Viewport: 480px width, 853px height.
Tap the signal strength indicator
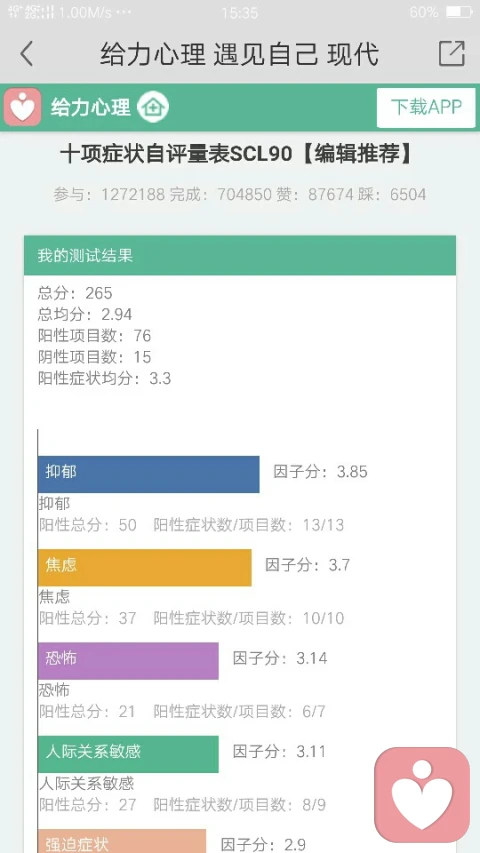click(x=32, y=12)
